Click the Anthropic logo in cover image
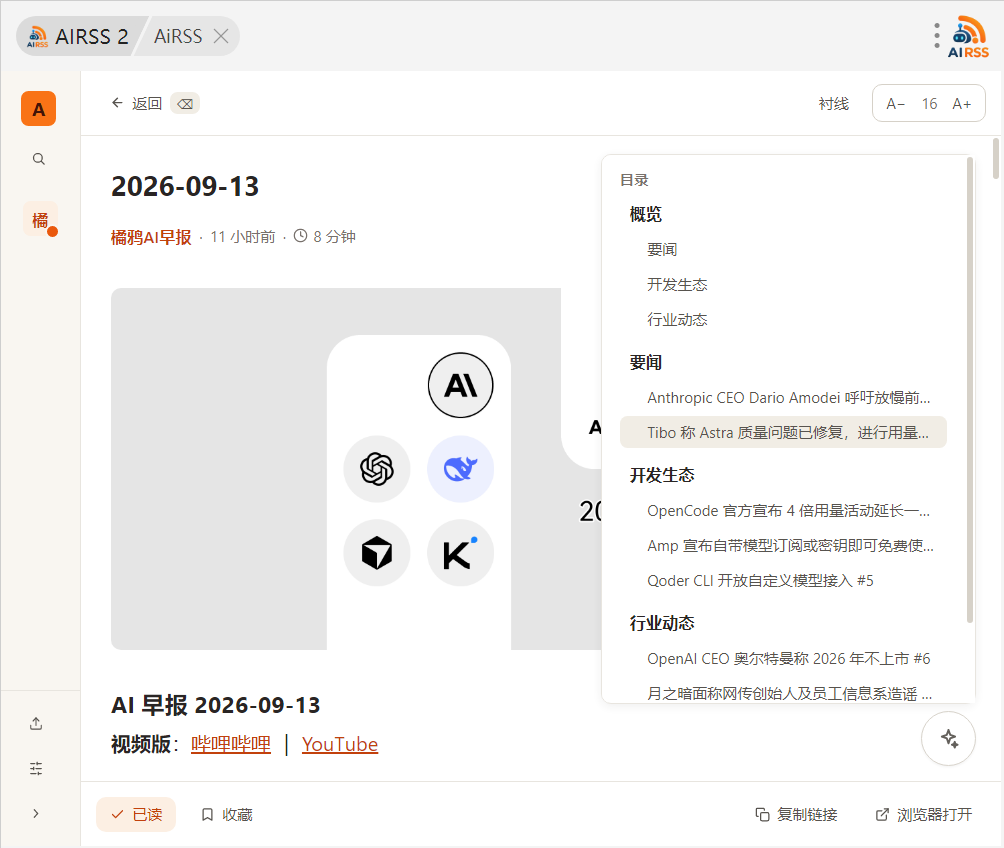This screenshot has height=848, width=1004. pos(460,386)
